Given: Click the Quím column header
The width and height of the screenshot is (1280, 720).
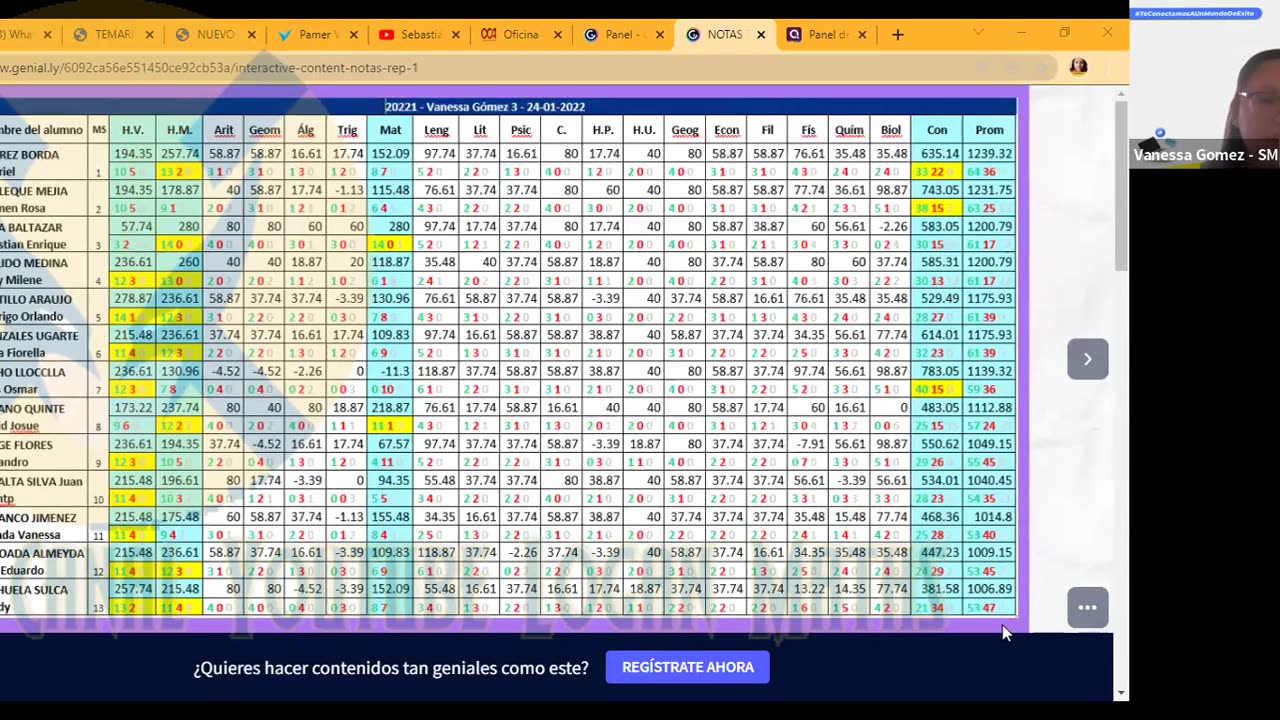Looking at the screenshot, I should (x=849, y=130).
